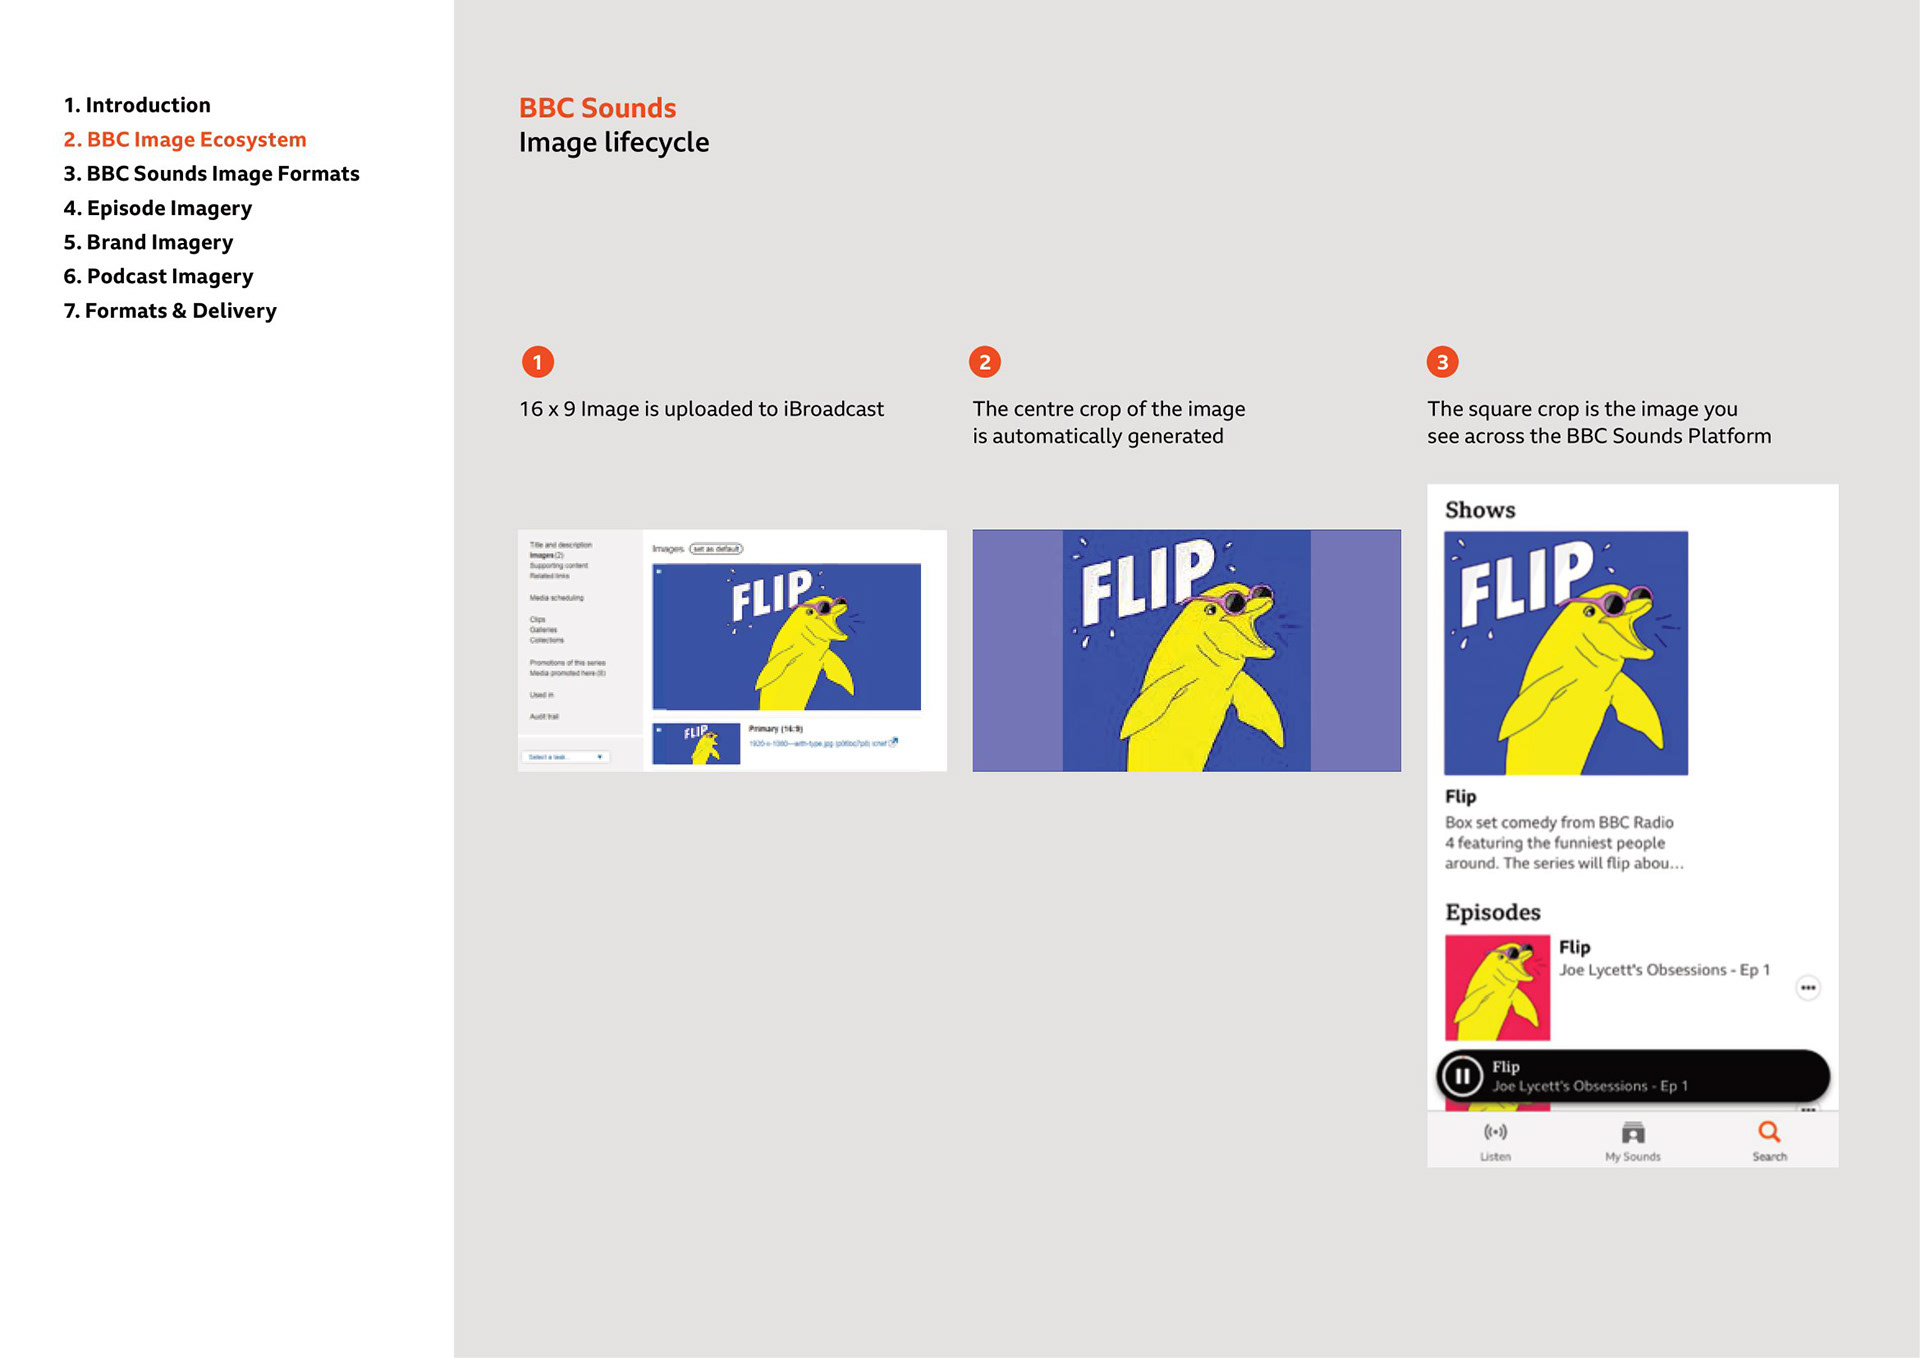Viewport: 1920px width, 1358px height.
Task: Go to 1. Introduction section
Action: pos(137,105)
